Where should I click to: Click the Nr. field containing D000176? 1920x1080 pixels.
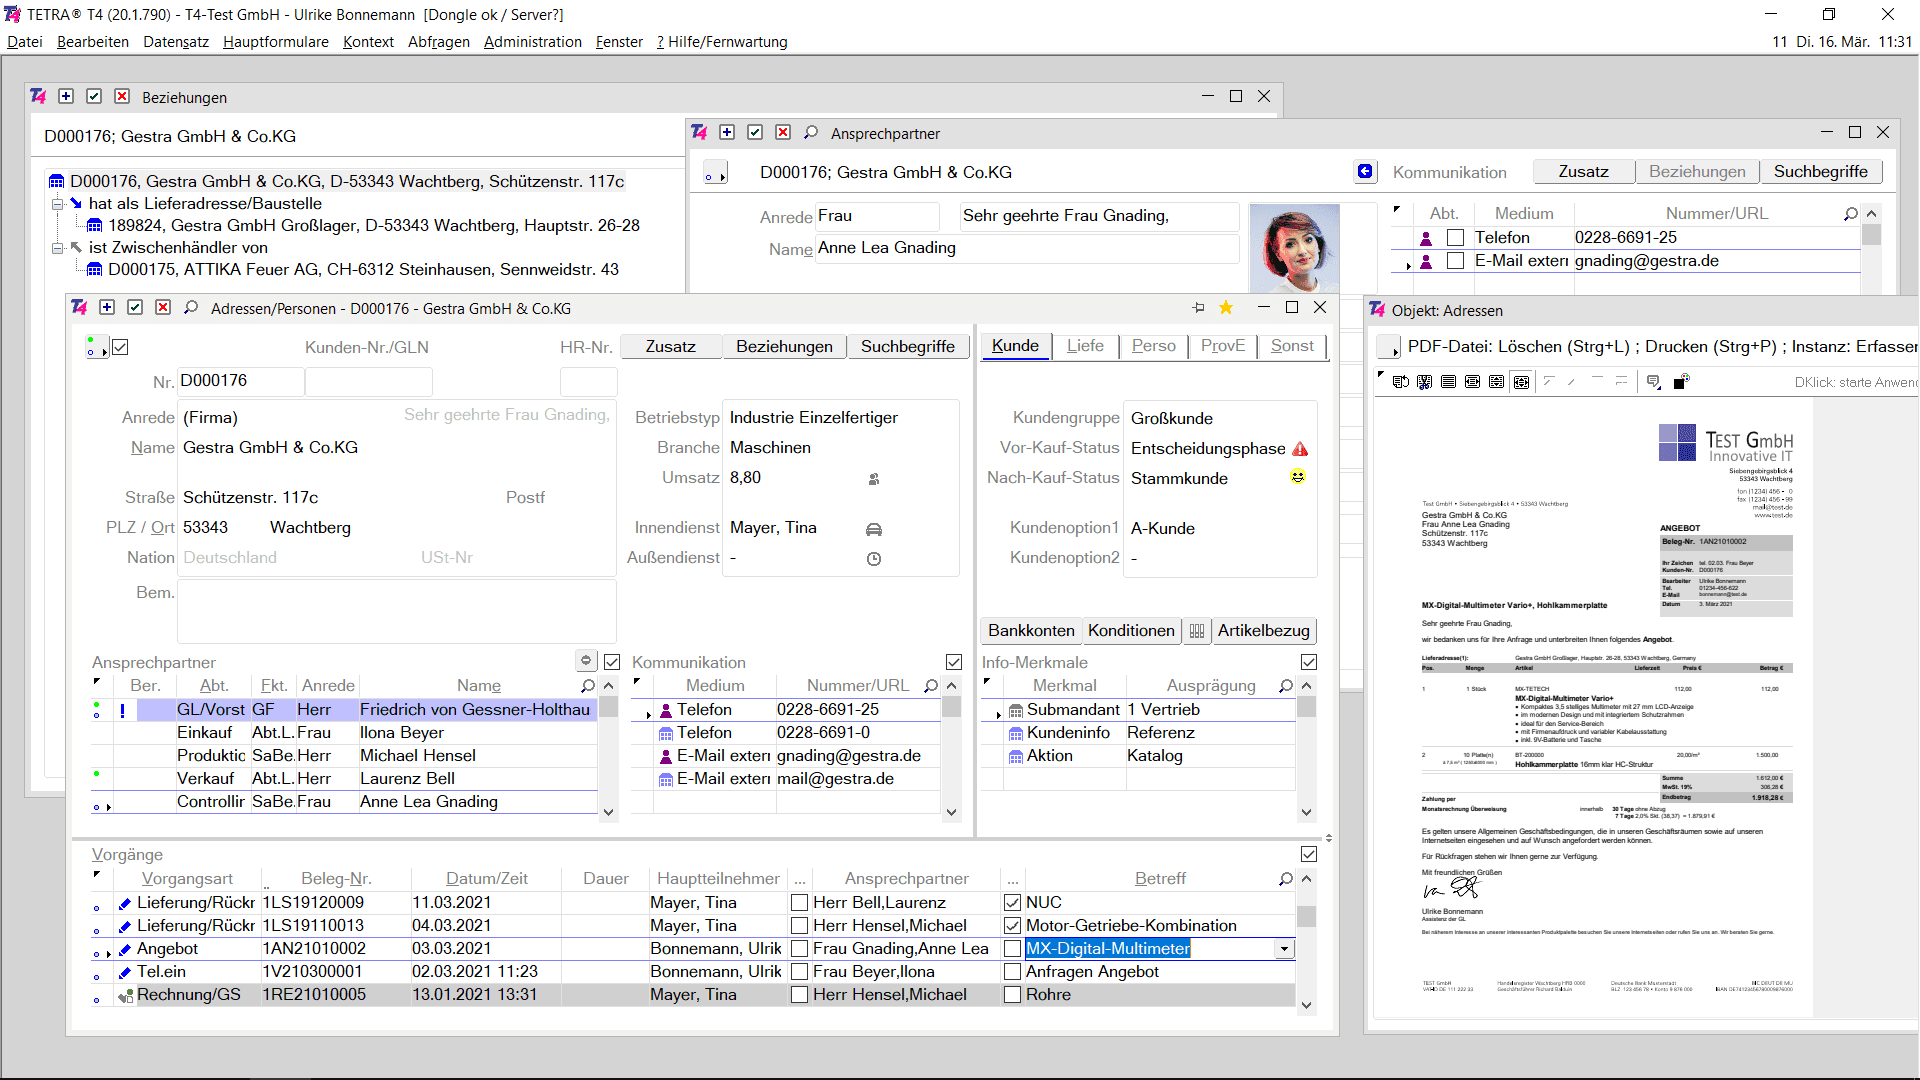pyautogui.click(x=241, y=381)
